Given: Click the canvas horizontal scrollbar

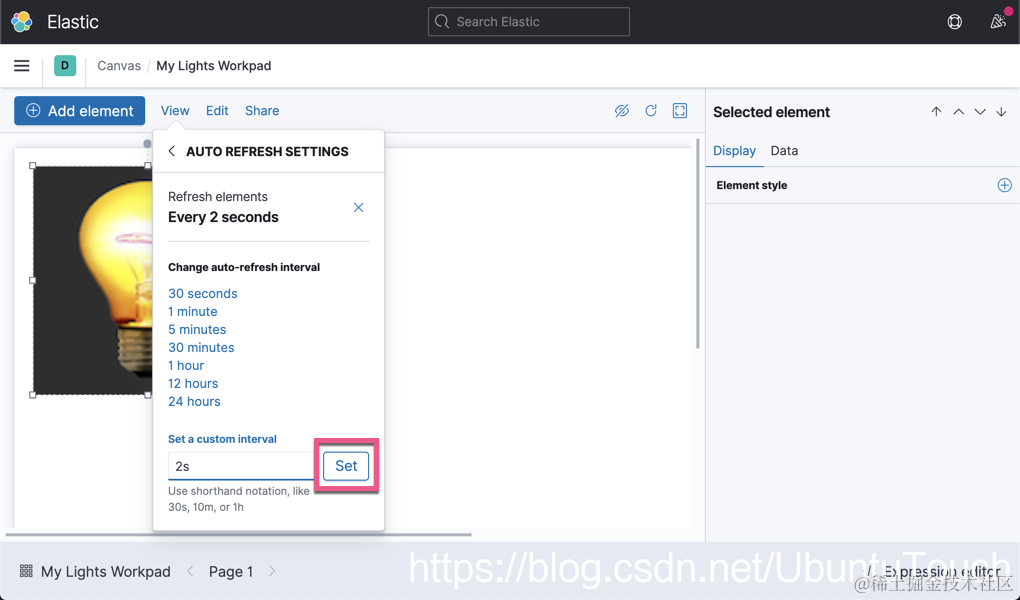Looking at the screenshot, I should (x=239, y=534).
